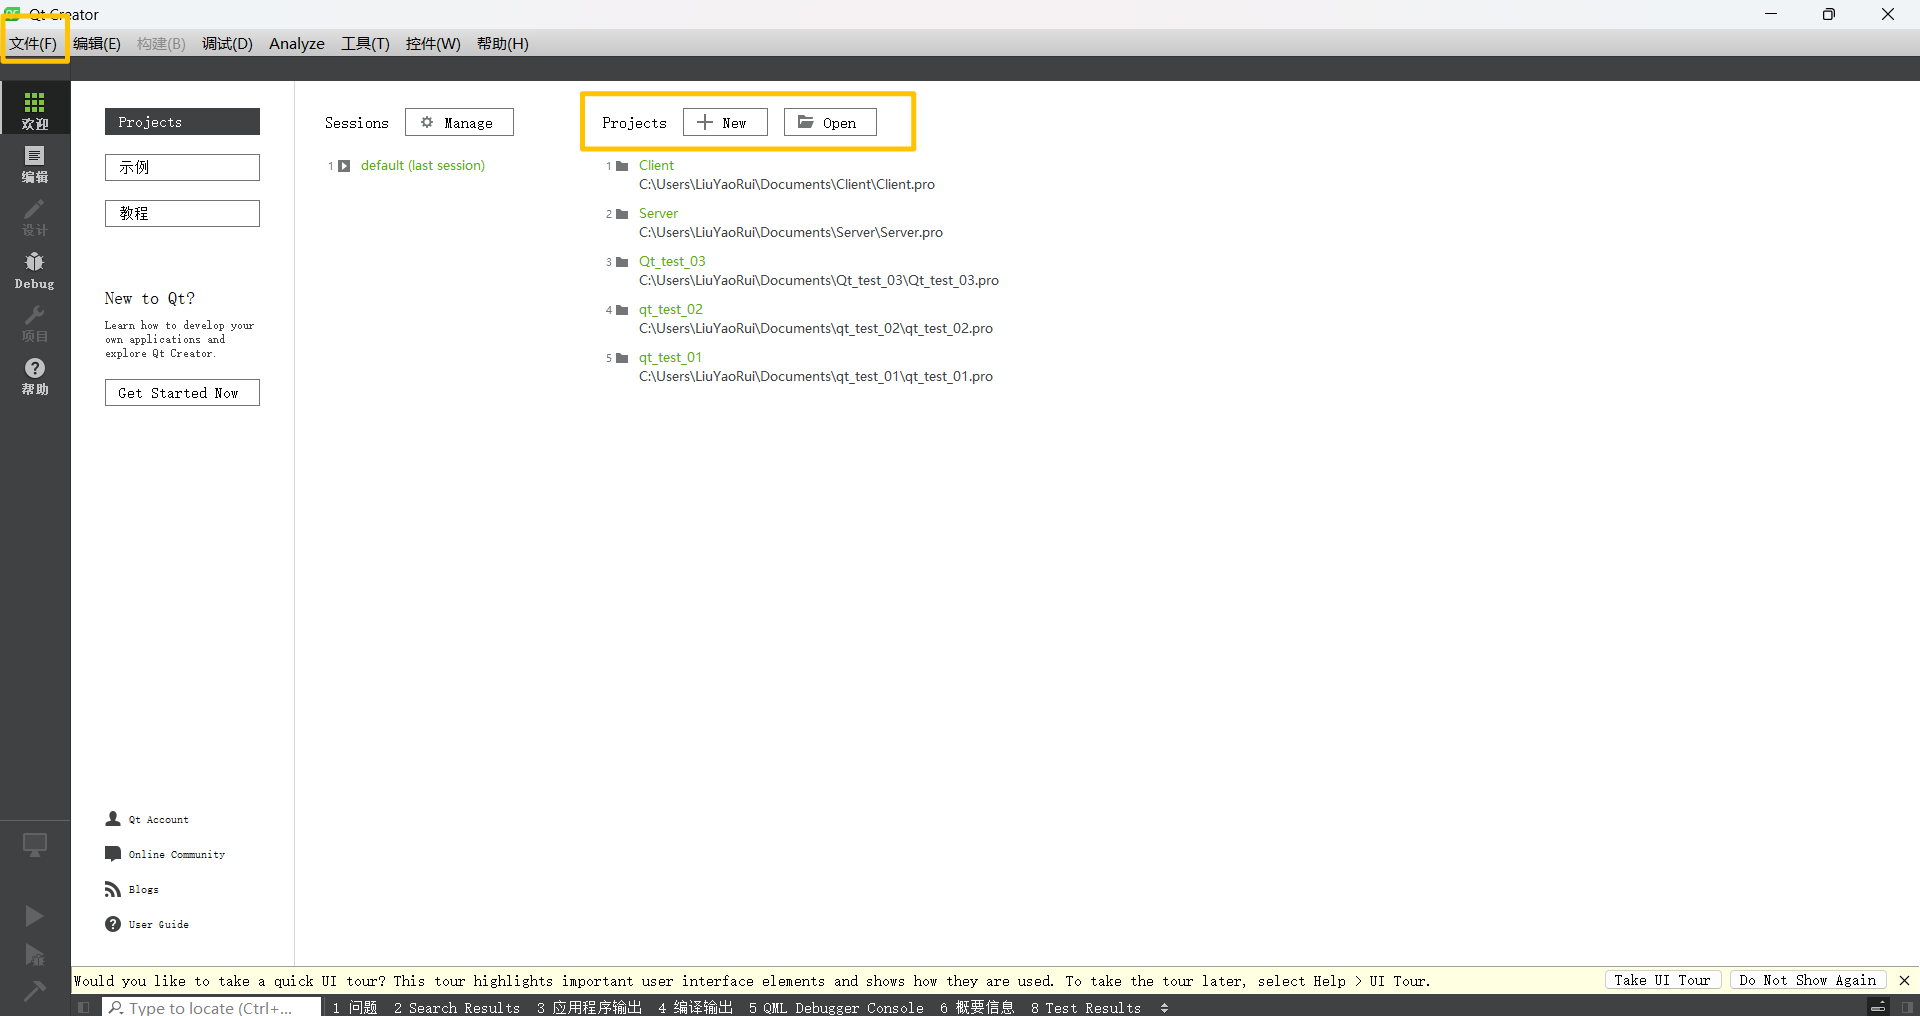Open the default (last session) link
The height and width of the screenshot is (1016, 1920).
point(422,166)
